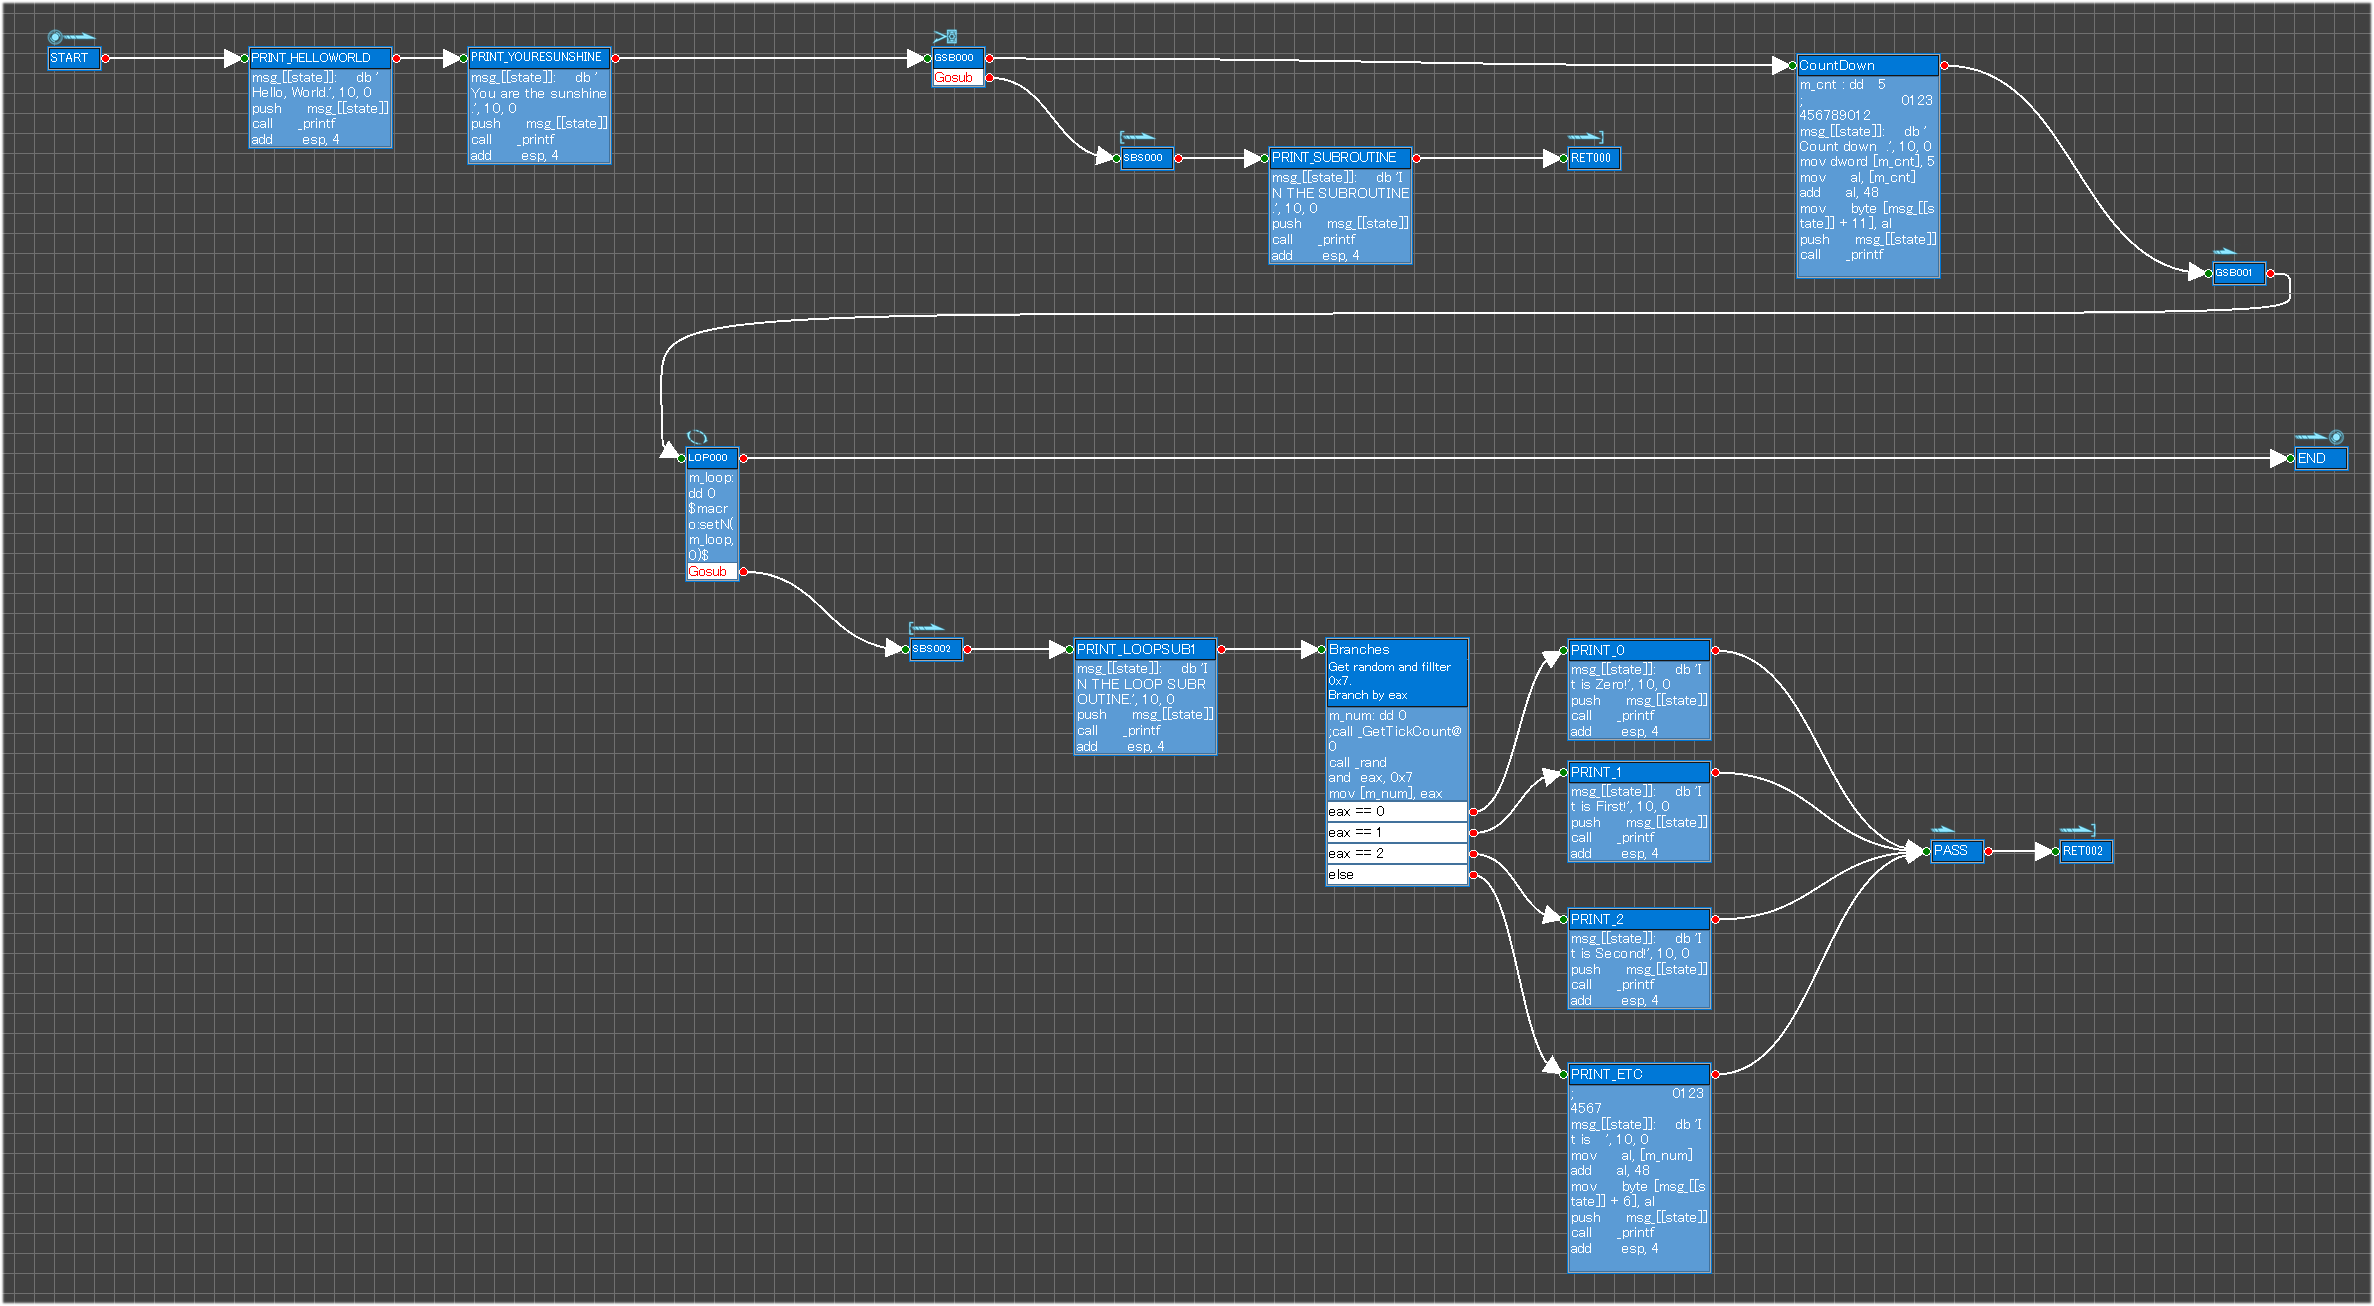Click the PRINT_ETC node title bar
2374x1306 pixels.
[1638, 1075]
